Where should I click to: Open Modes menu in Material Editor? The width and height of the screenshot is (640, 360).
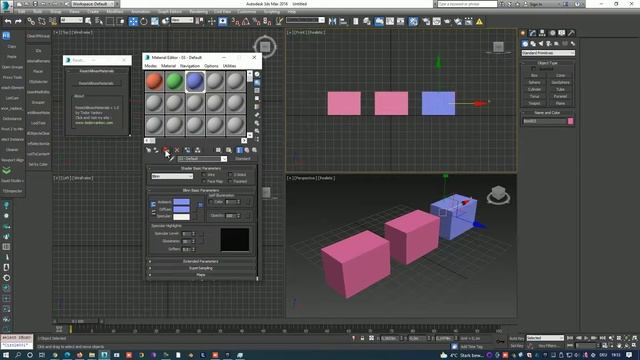coord(151,66)
